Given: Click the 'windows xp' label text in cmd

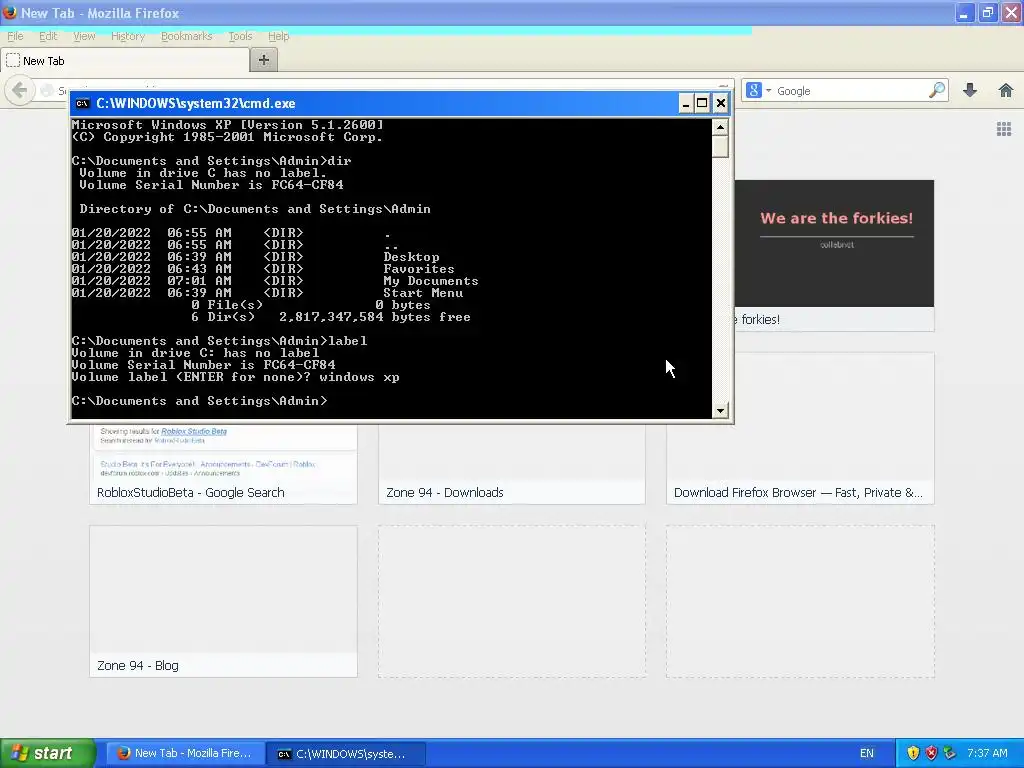Looking at the screenshot, I should point(359,377).
